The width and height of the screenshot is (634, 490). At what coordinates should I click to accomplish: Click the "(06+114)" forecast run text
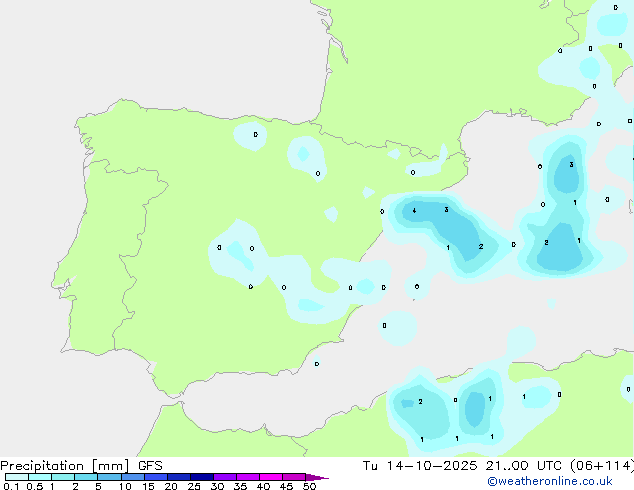tap(602, 466)
